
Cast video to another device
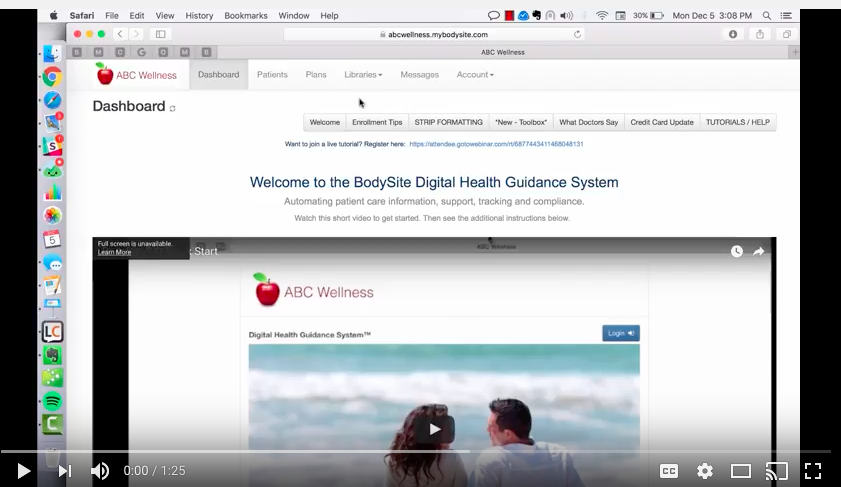[x=777, y=471]
